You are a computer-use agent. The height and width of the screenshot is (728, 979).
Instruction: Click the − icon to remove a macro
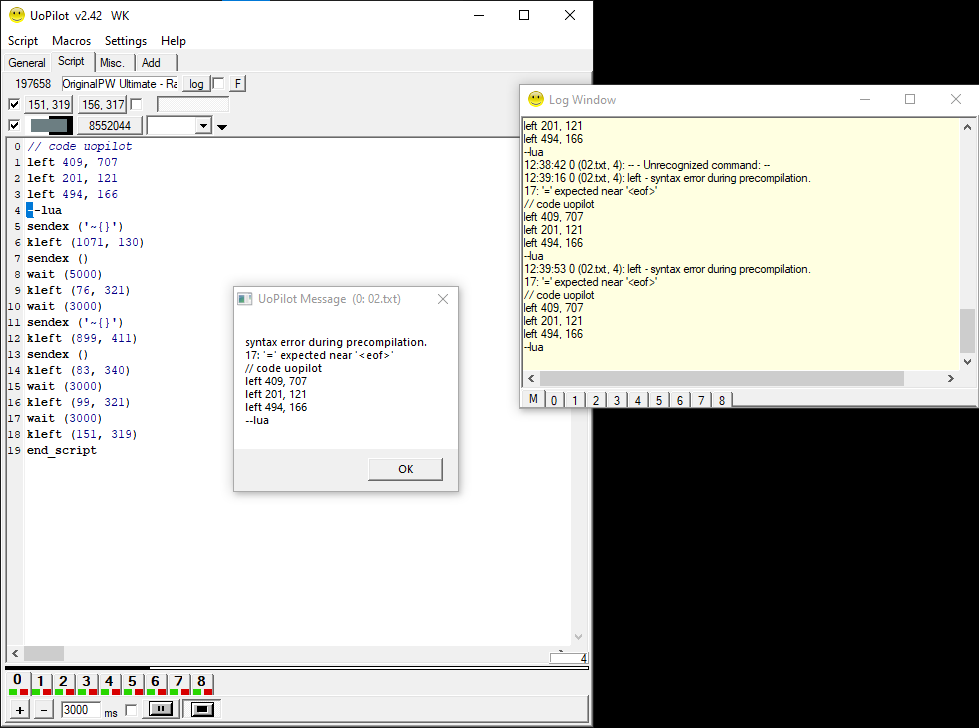[x=44, y=711]
